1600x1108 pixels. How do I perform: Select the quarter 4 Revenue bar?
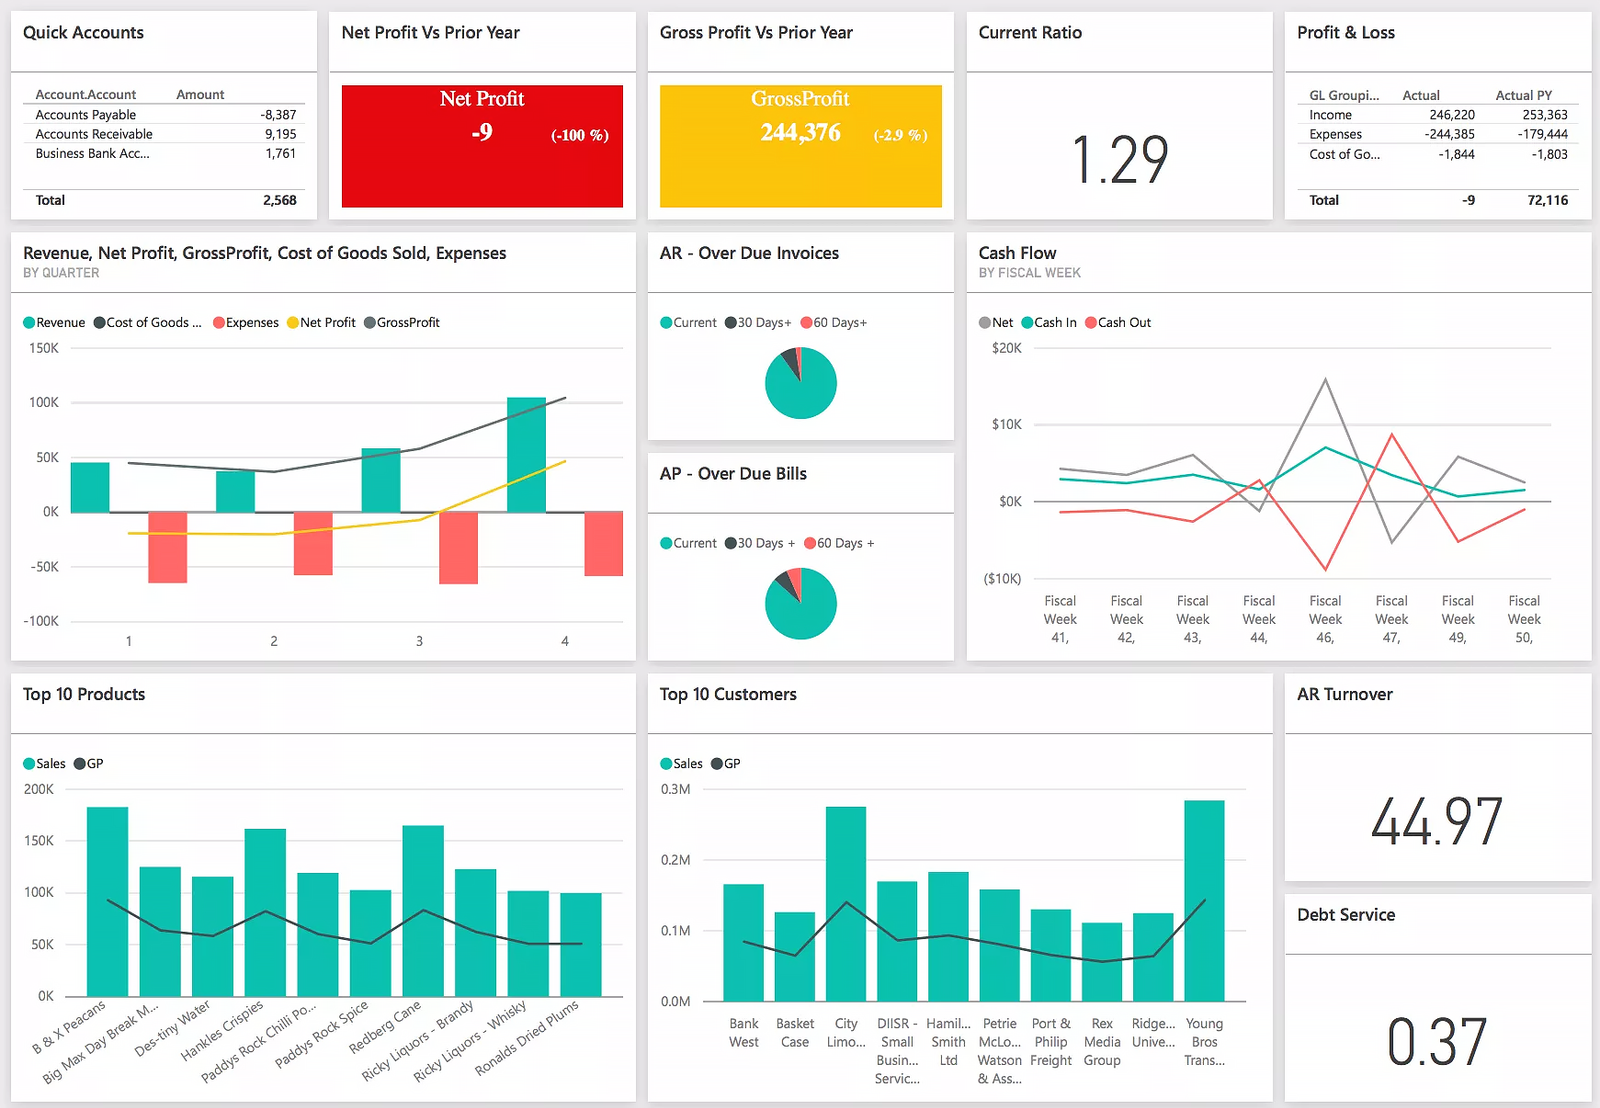coord(526,455)
